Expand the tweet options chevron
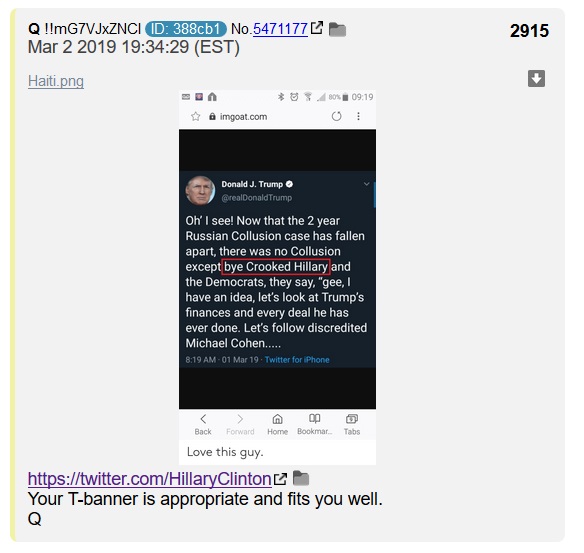The image size is (584, 553). tap(366, 184)
